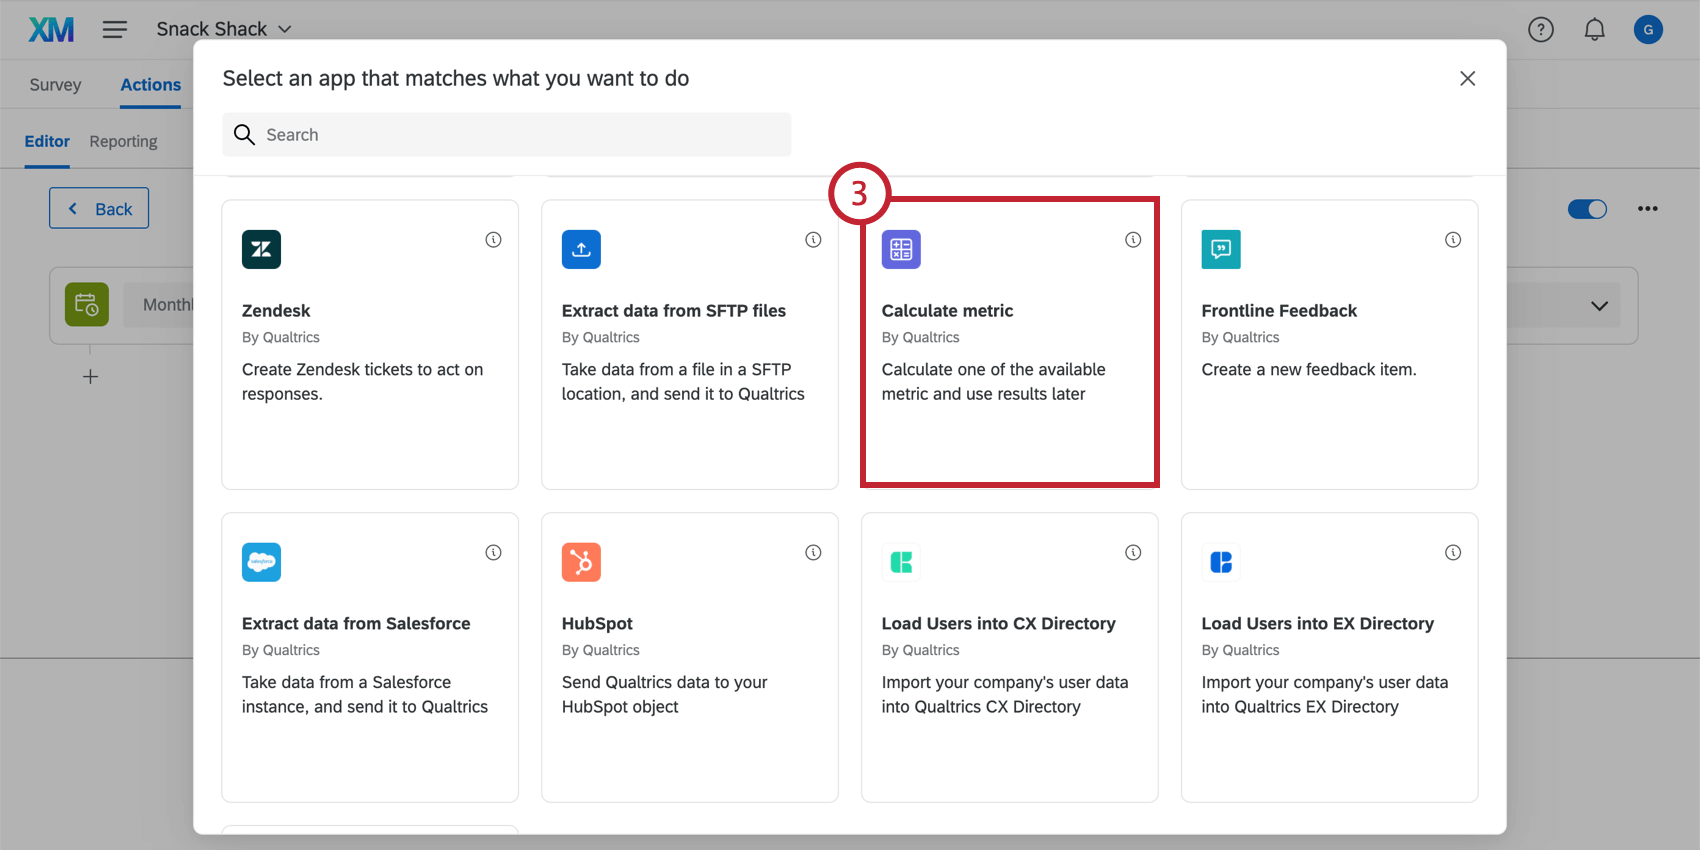1700x850 pixels.
Task: Go Back to workflows list
Action: pyautogui.click(x=99, y=208)
